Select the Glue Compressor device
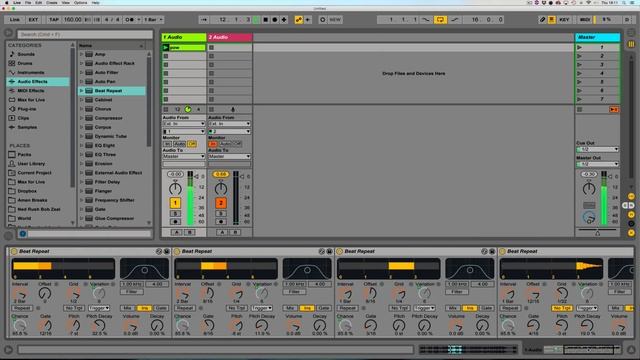 point(114,218)
